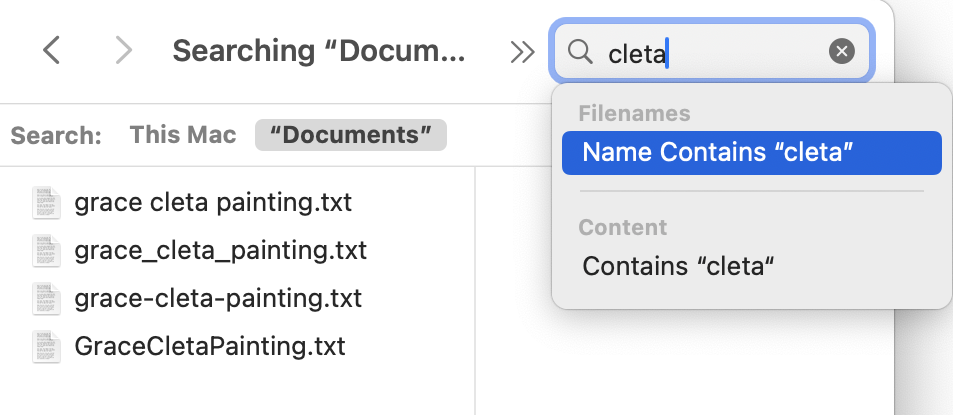Select file GraceCletaPainting.txt
Image resolution: width=953 pixels, height=415 pixels.
210,346
